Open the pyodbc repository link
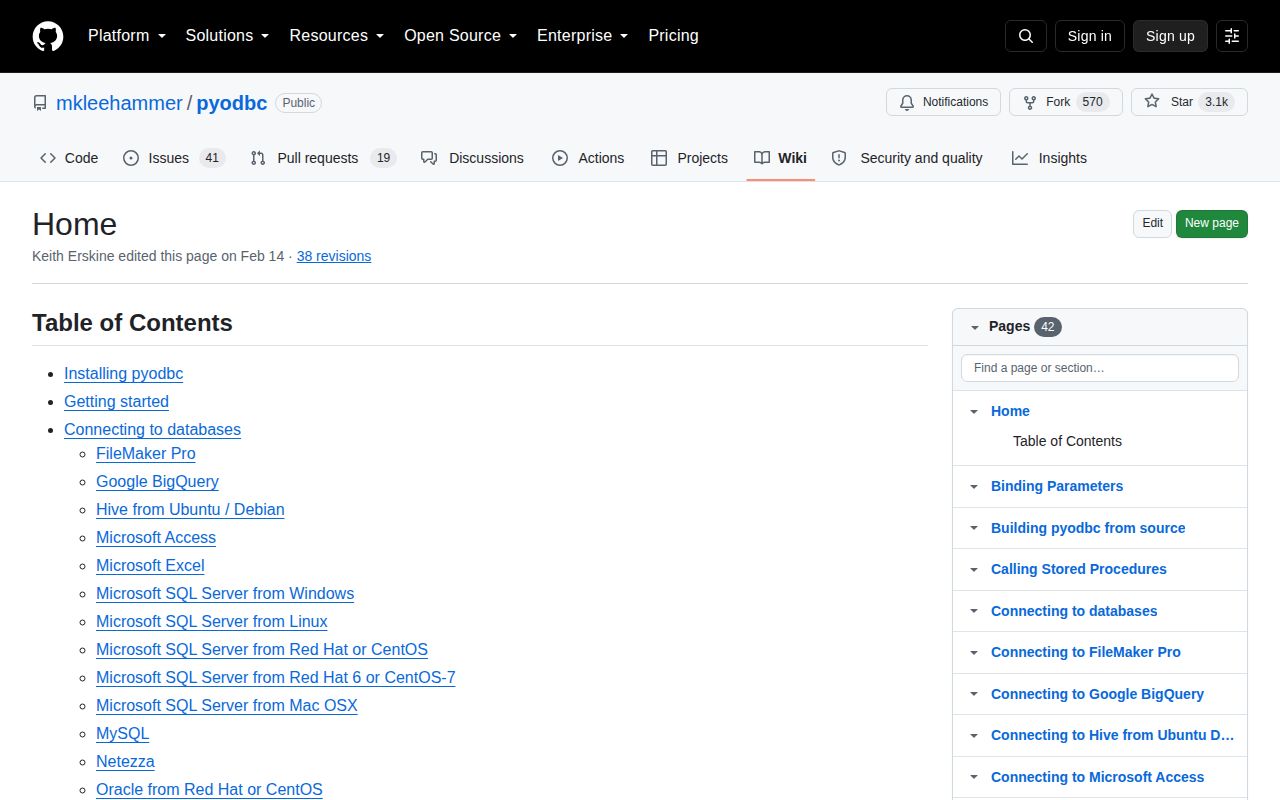 tap(232, 103)
